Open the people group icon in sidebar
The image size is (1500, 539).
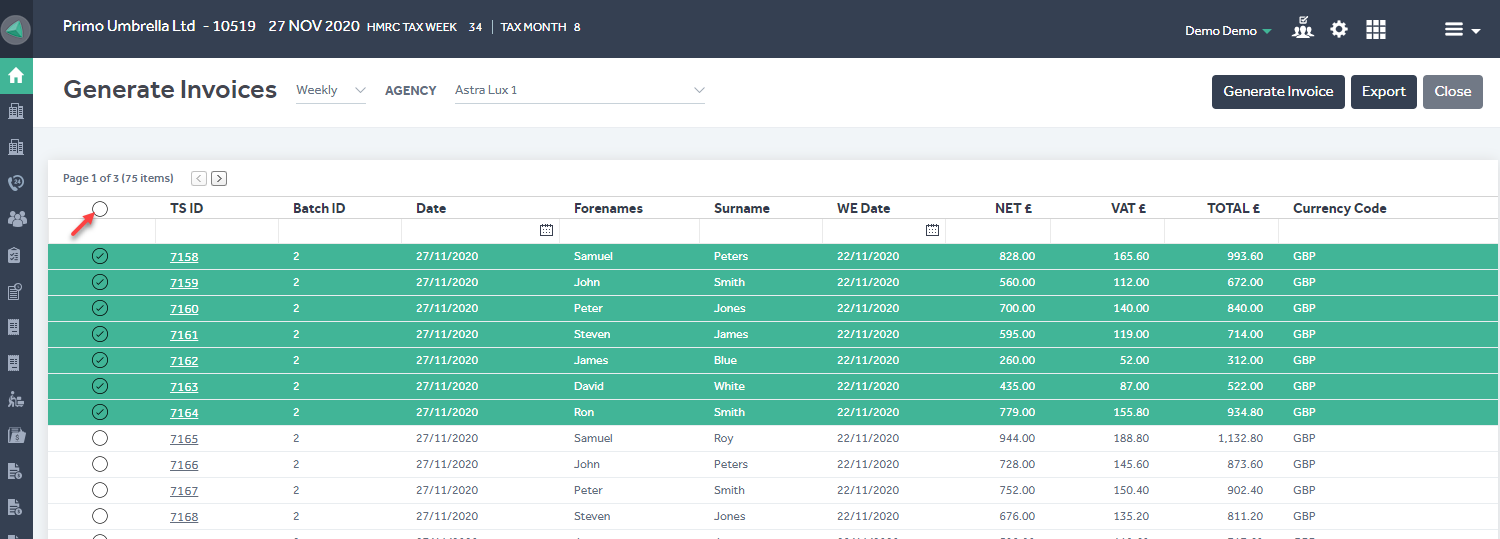tap(16, 218)
